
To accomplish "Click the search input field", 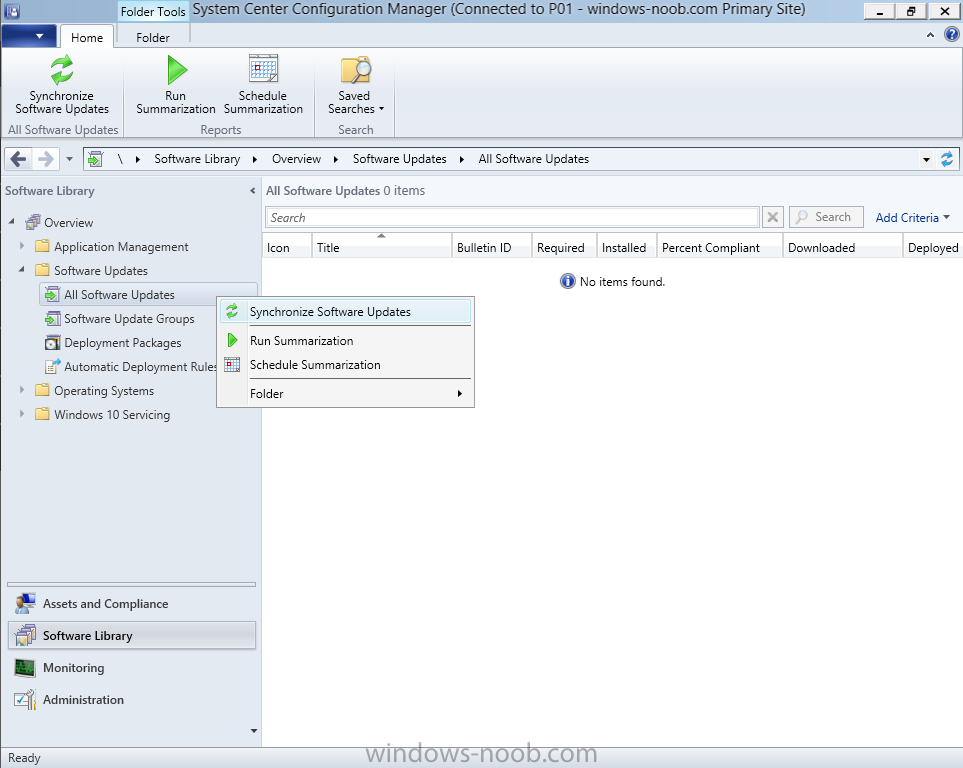I will pyautogui.click(x=512, y=217).
